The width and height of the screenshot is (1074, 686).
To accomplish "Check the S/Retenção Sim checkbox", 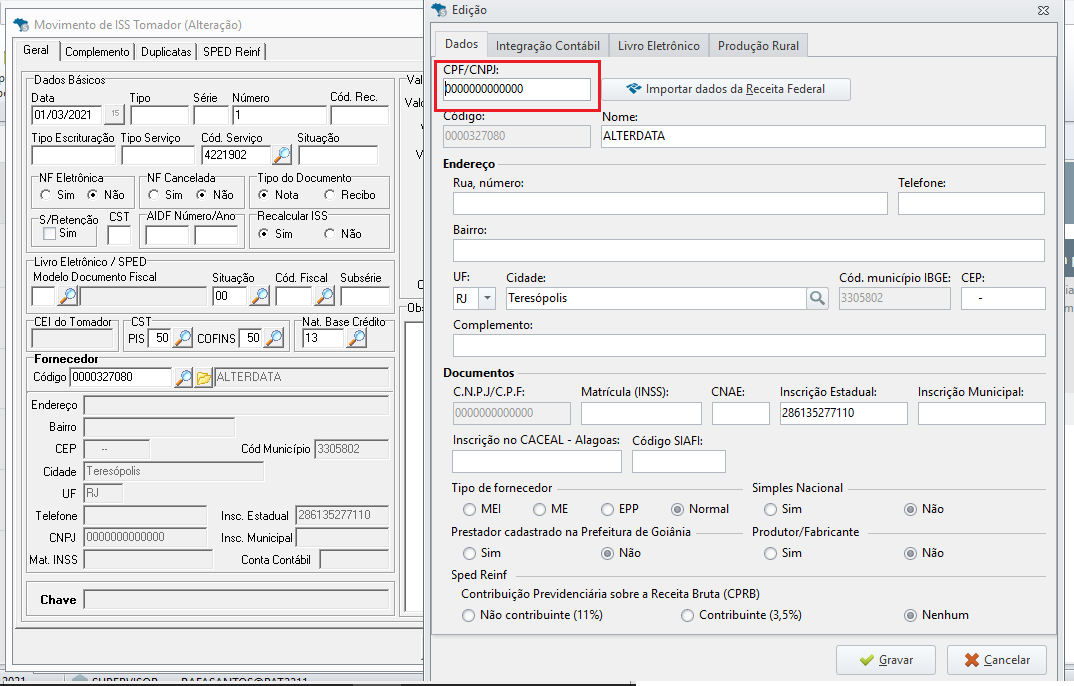I will click(49, 233).
